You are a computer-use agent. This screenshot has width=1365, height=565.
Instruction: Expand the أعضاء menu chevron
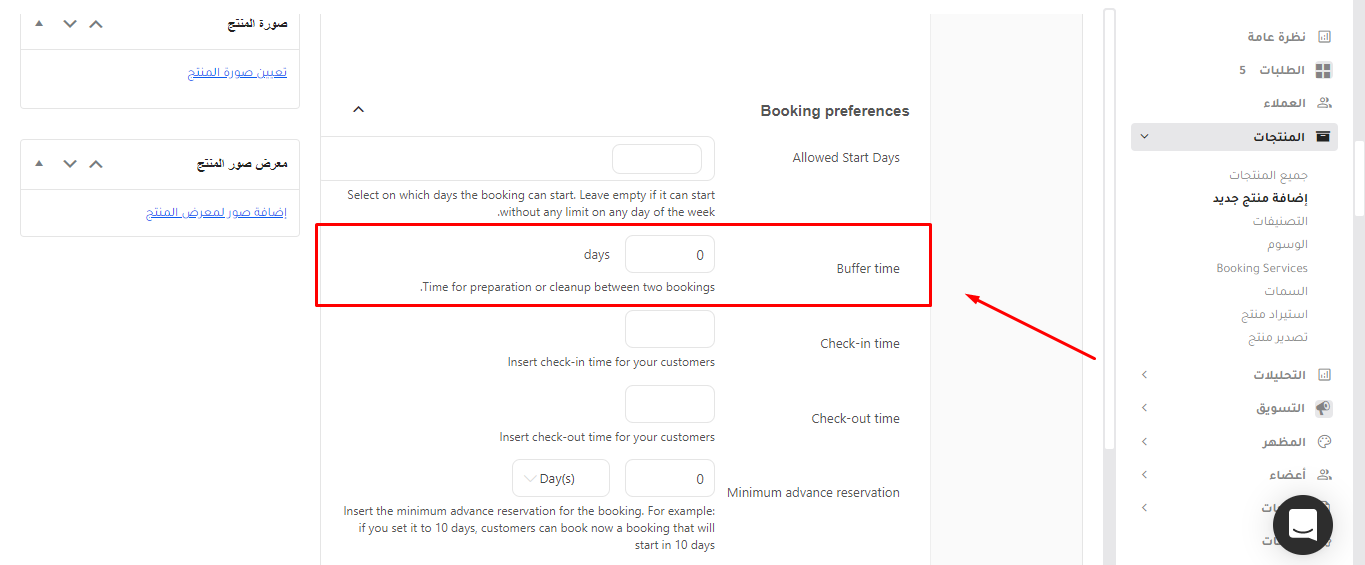(1145, 475)
